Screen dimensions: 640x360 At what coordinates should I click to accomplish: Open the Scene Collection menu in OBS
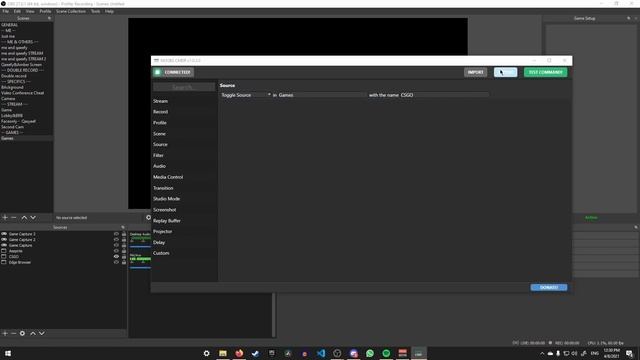71,11
